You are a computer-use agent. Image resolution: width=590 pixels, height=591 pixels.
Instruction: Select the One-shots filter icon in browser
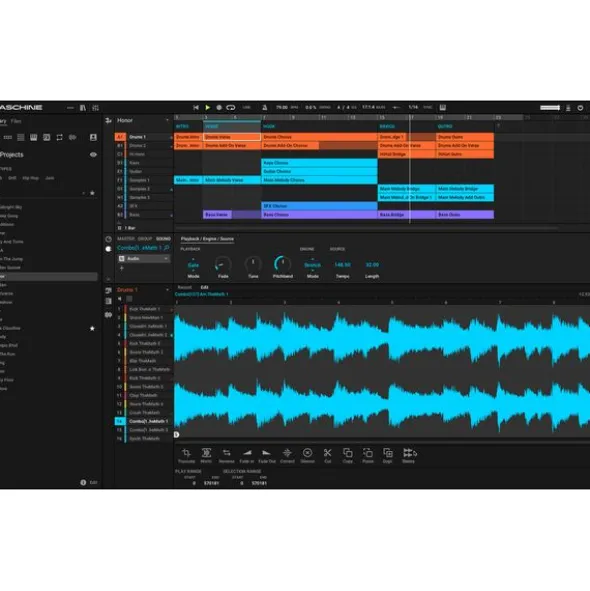coord(72,138)
